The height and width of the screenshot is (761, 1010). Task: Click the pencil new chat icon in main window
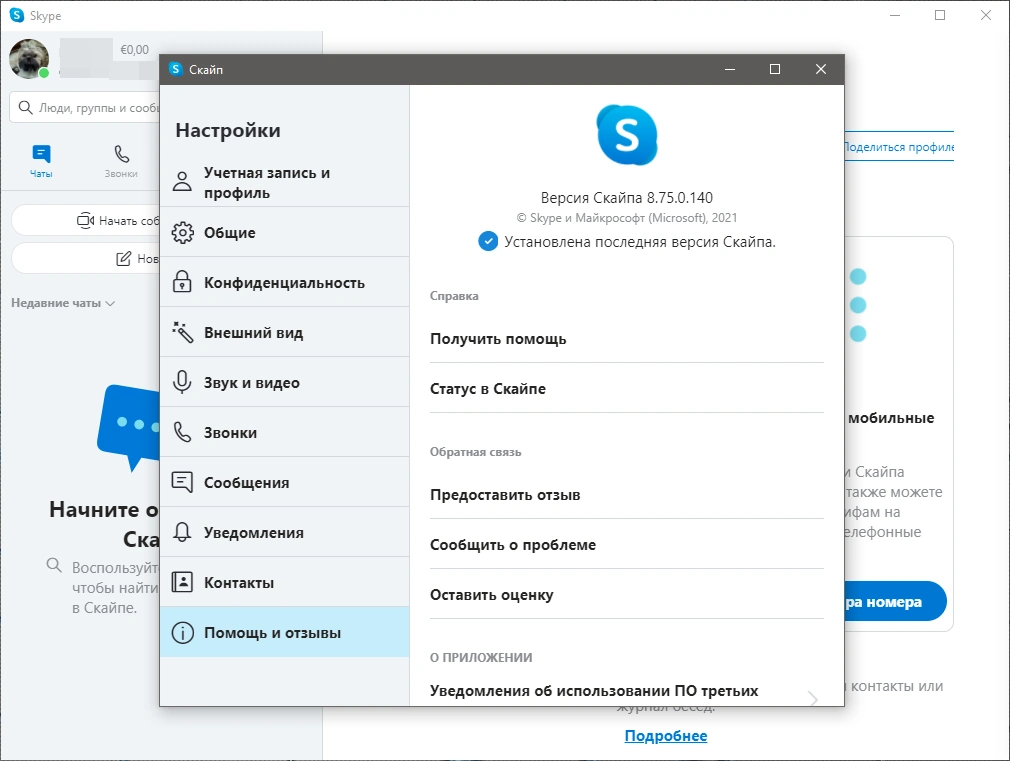pyautogui.click(x=123, y=258)
